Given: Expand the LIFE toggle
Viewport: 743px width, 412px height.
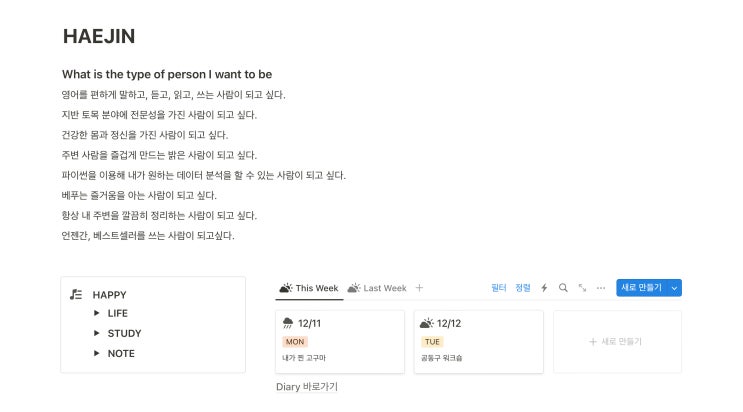Looking at the screenshot, I should pyautogui.click(x=97, y=313).
